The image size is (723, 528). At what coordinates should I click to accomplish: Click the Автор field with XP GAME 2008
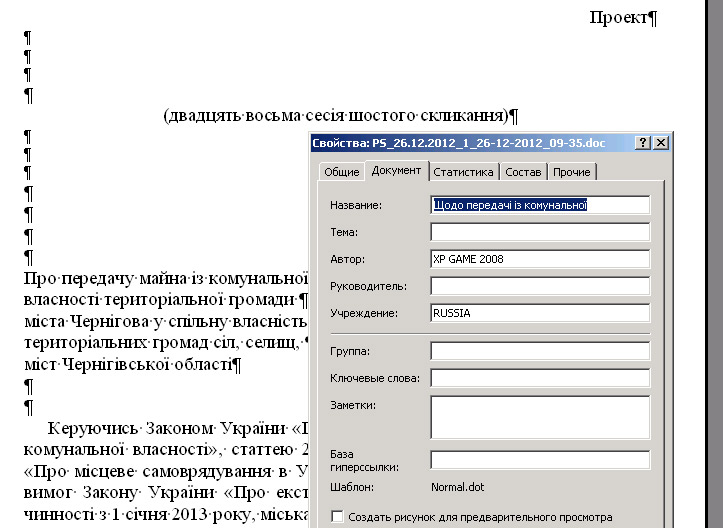(540, 259)
